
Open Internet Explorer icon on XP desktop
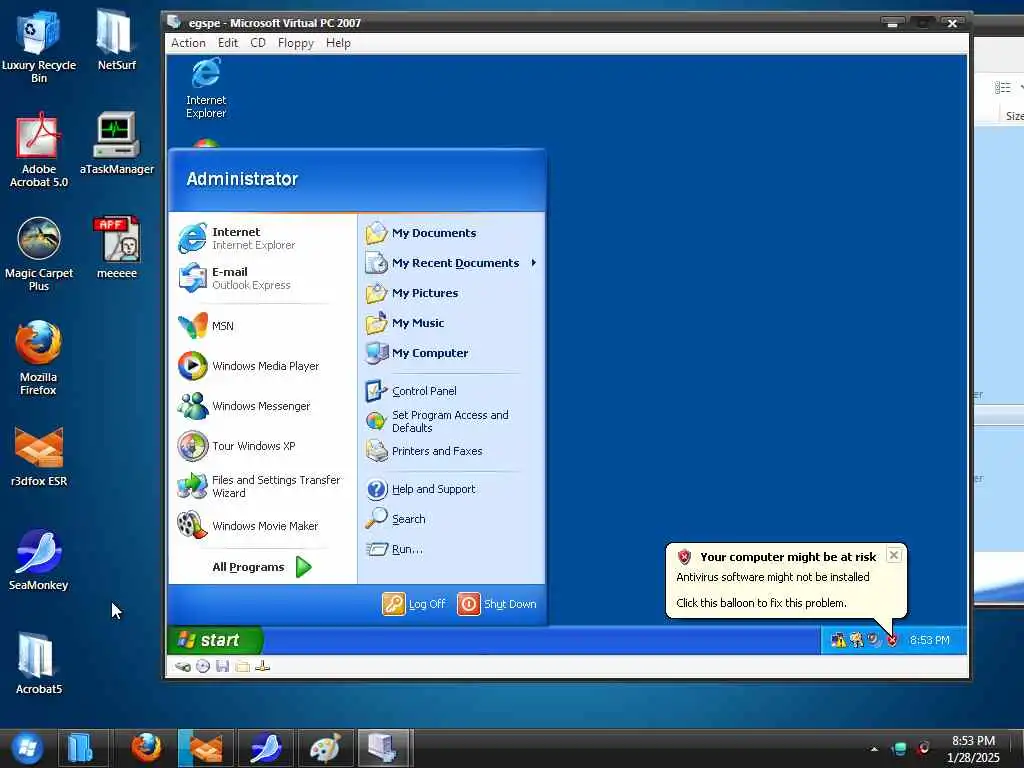pos(206,88)
